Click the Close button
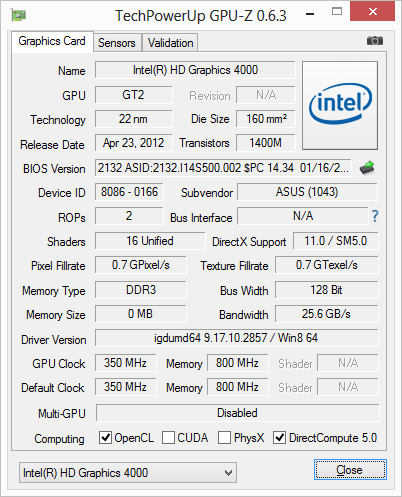The image size is (402, 497). 350,470
